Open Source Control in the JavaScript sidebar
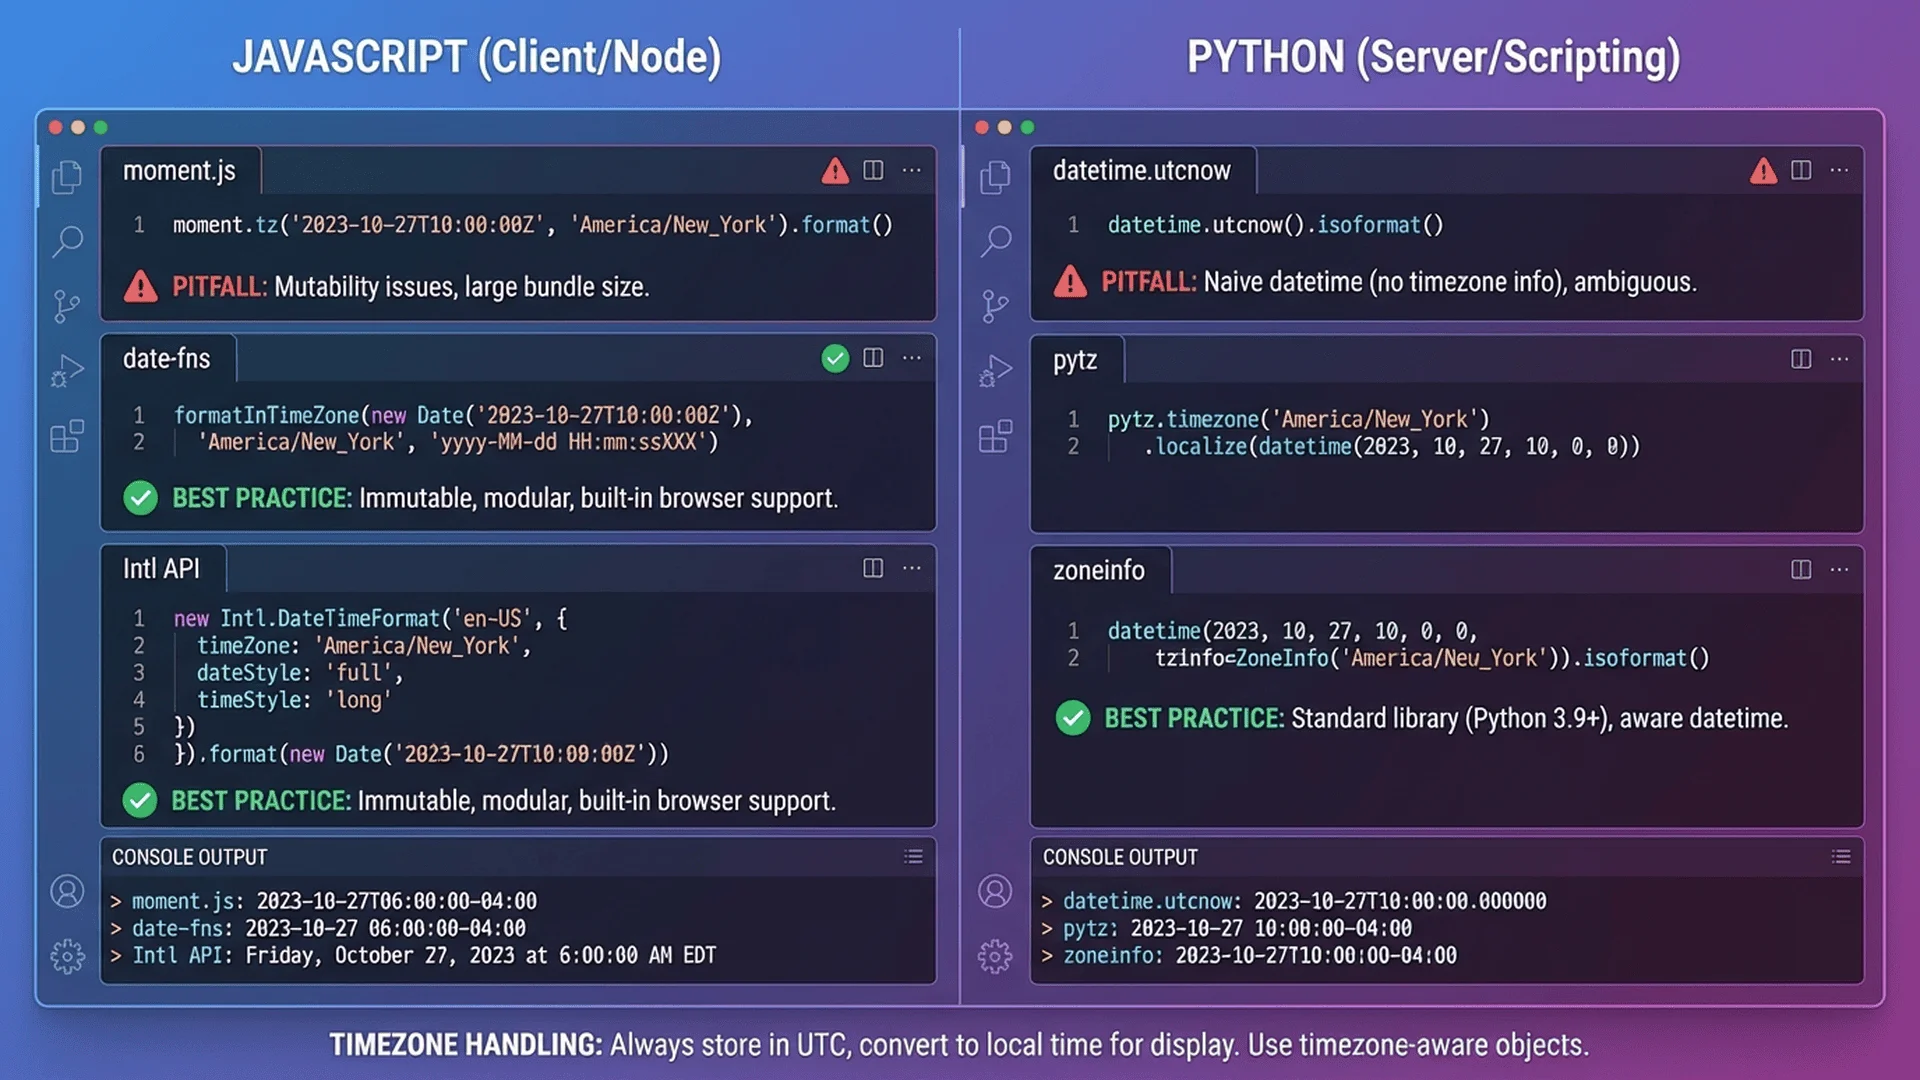The width and height of the screenshot is (1920, 1080). coord(67,305)
